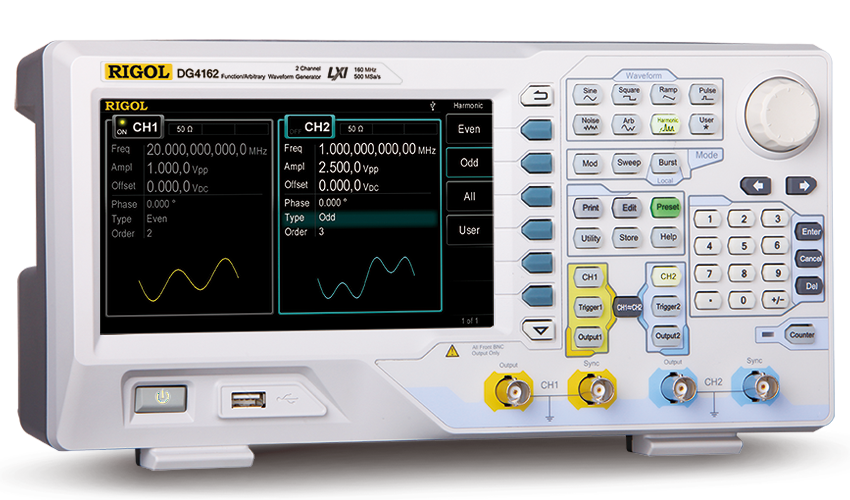
Task: Click the power button
Action: click(x=161, y=399)
